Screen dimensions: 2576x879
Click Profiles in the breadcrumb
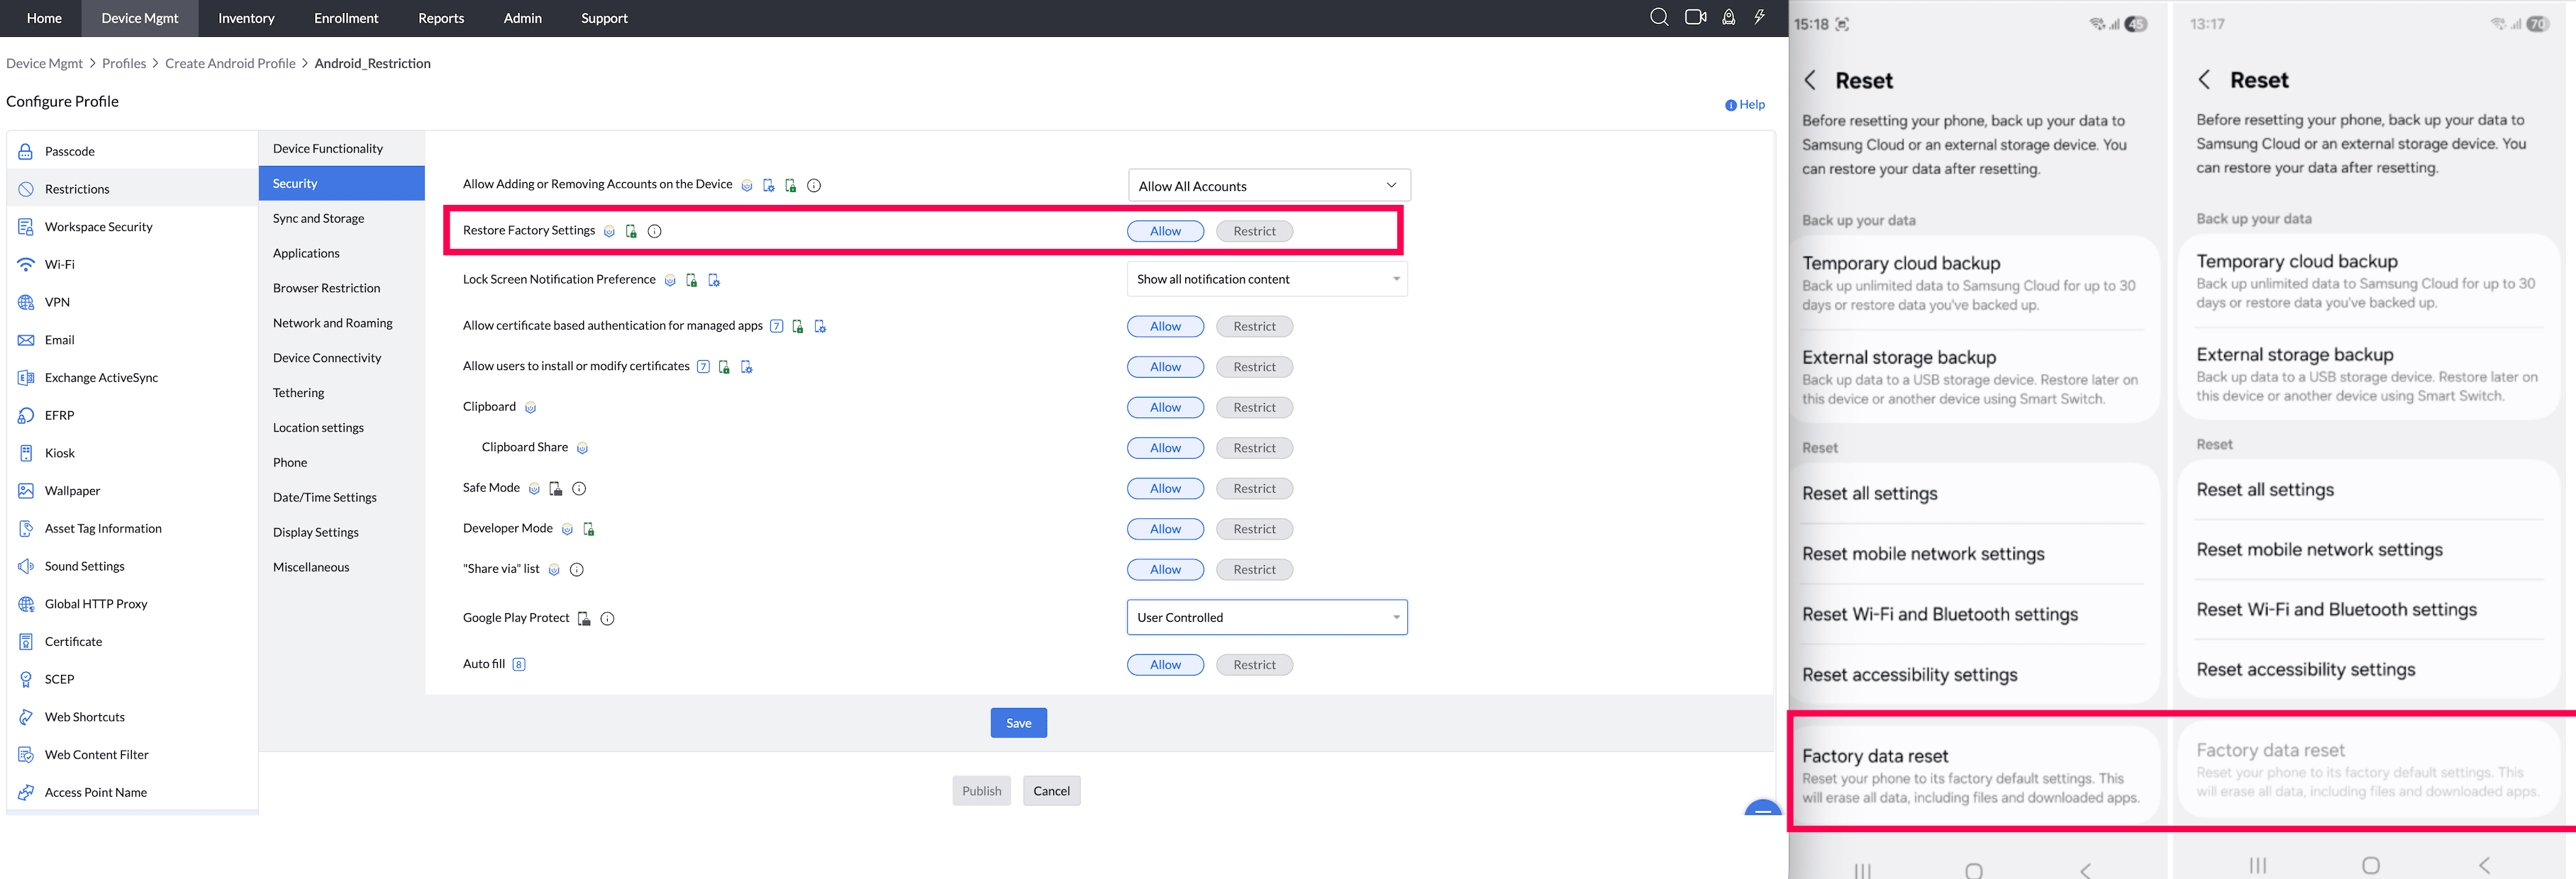click(124, 63)
